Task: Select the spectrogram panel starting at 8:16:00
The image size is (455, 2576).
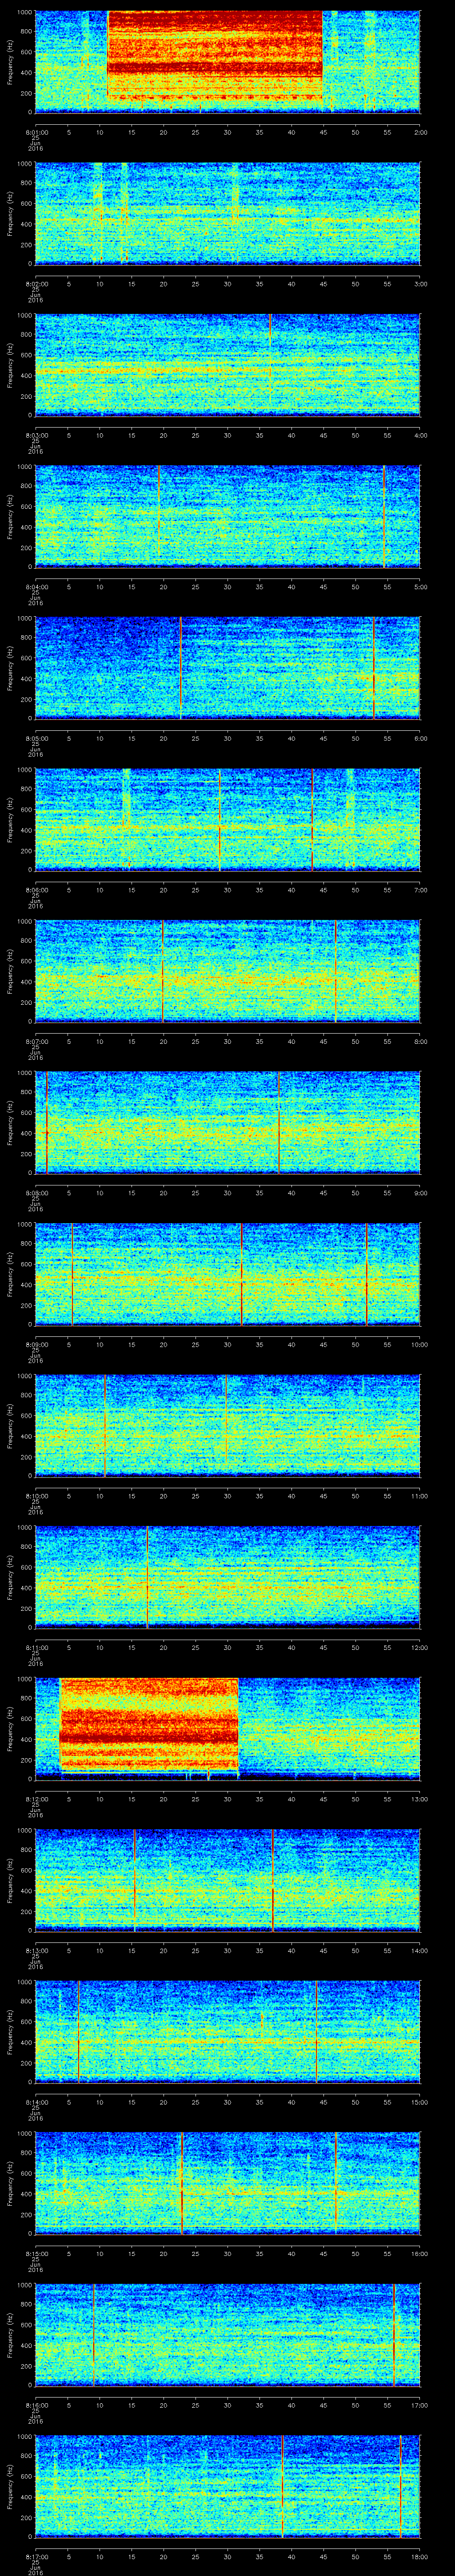Action: click(x=227, y=2335)
